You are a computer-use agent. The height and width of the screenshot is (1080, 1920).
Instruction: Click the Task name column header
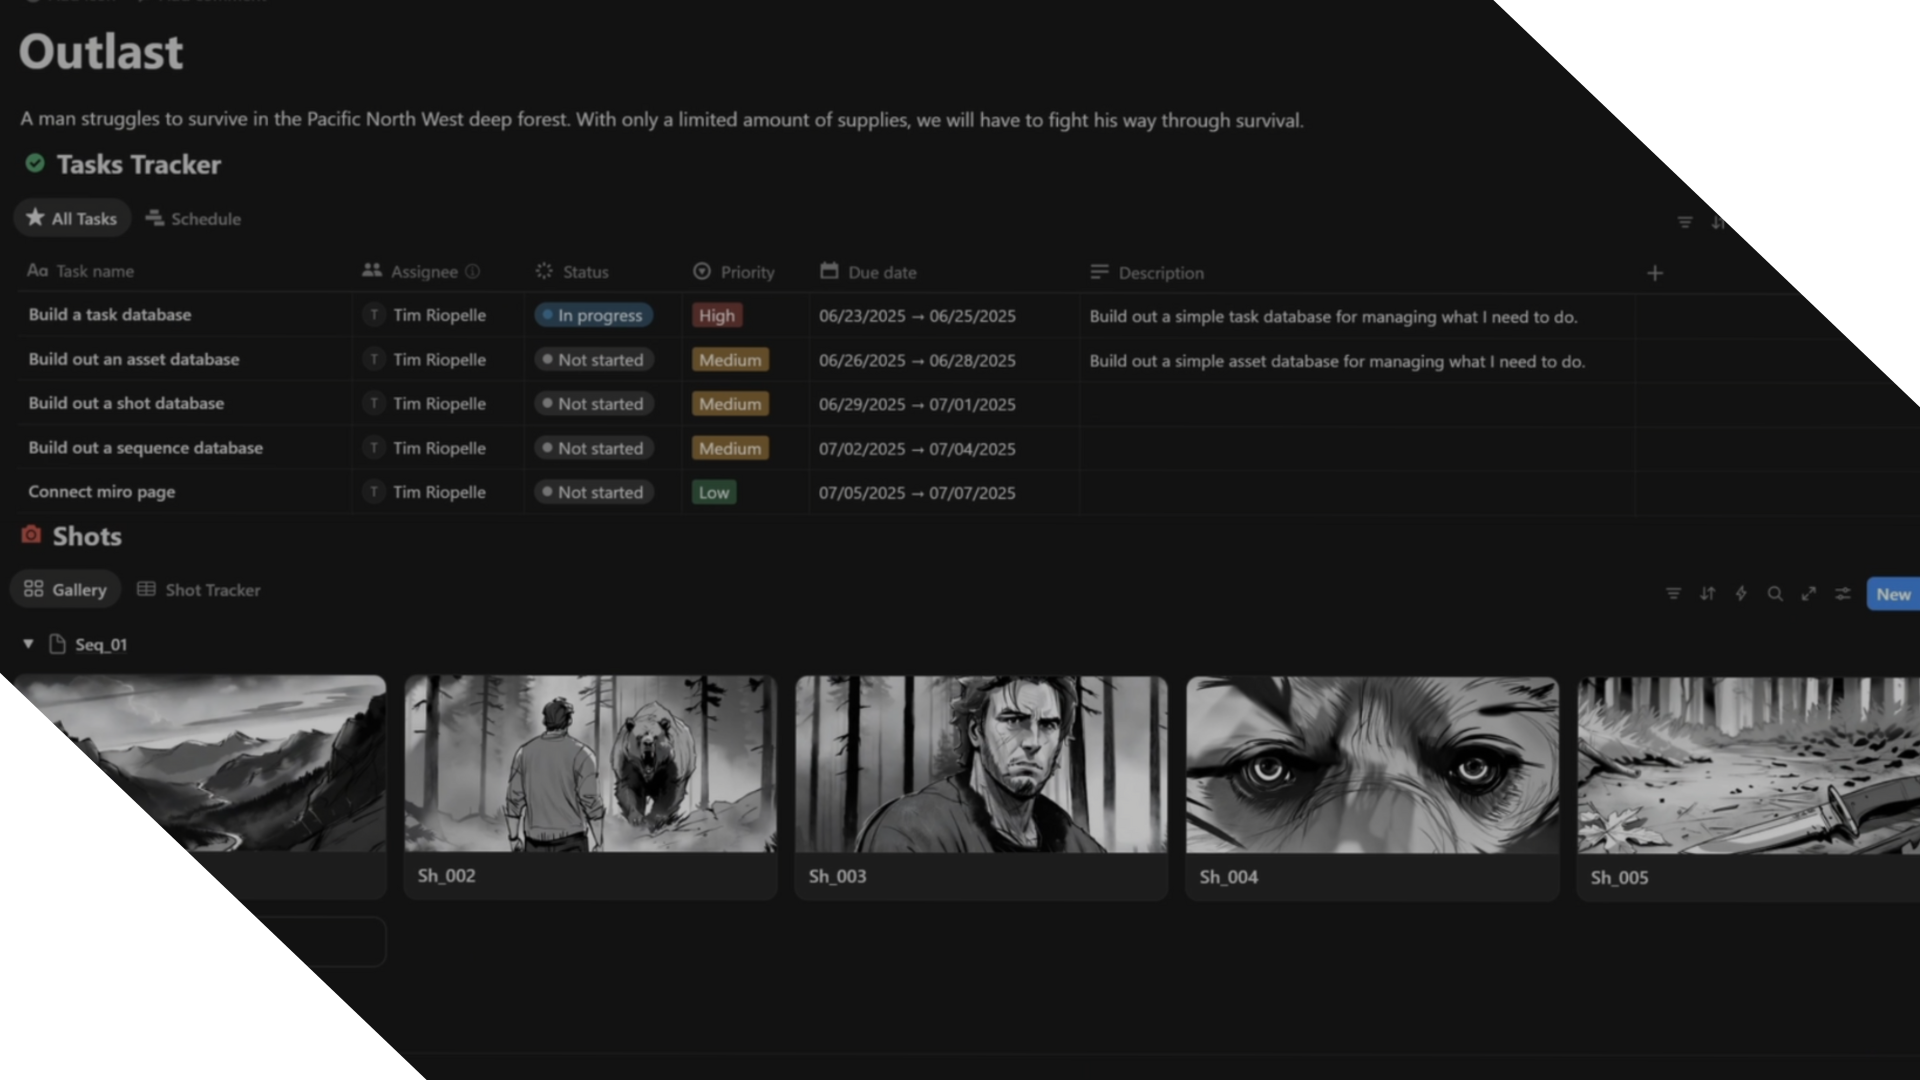[x=81, y=271]
